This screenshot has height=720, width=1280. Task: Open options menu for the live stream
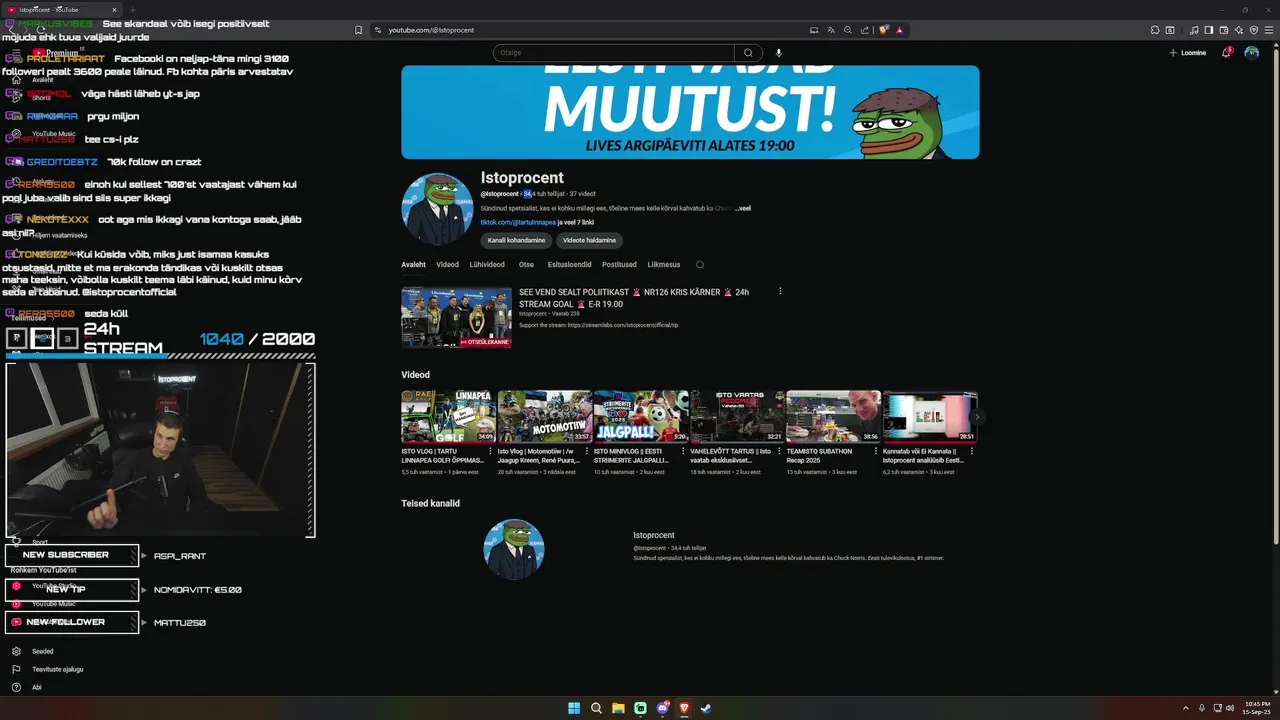pos(780,292)
